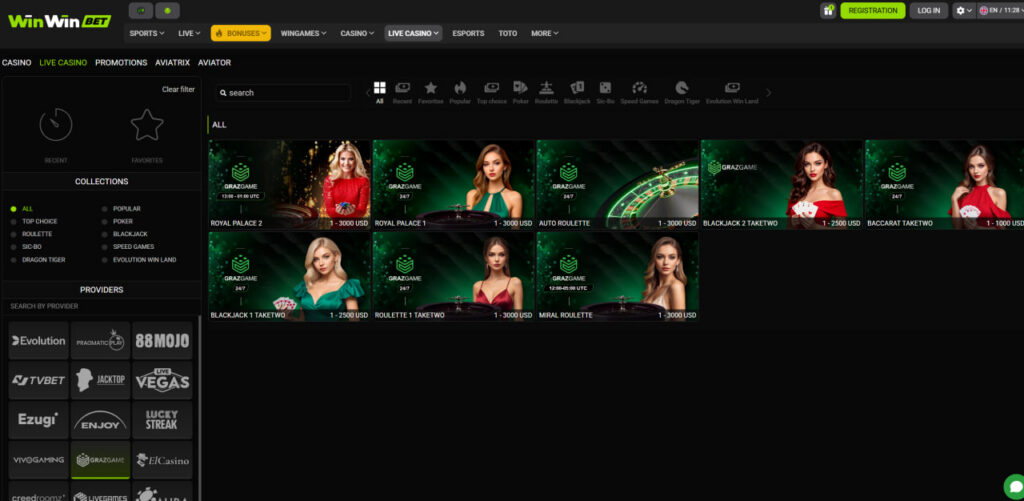Open the Recent clock icon in sidebar

56,124
